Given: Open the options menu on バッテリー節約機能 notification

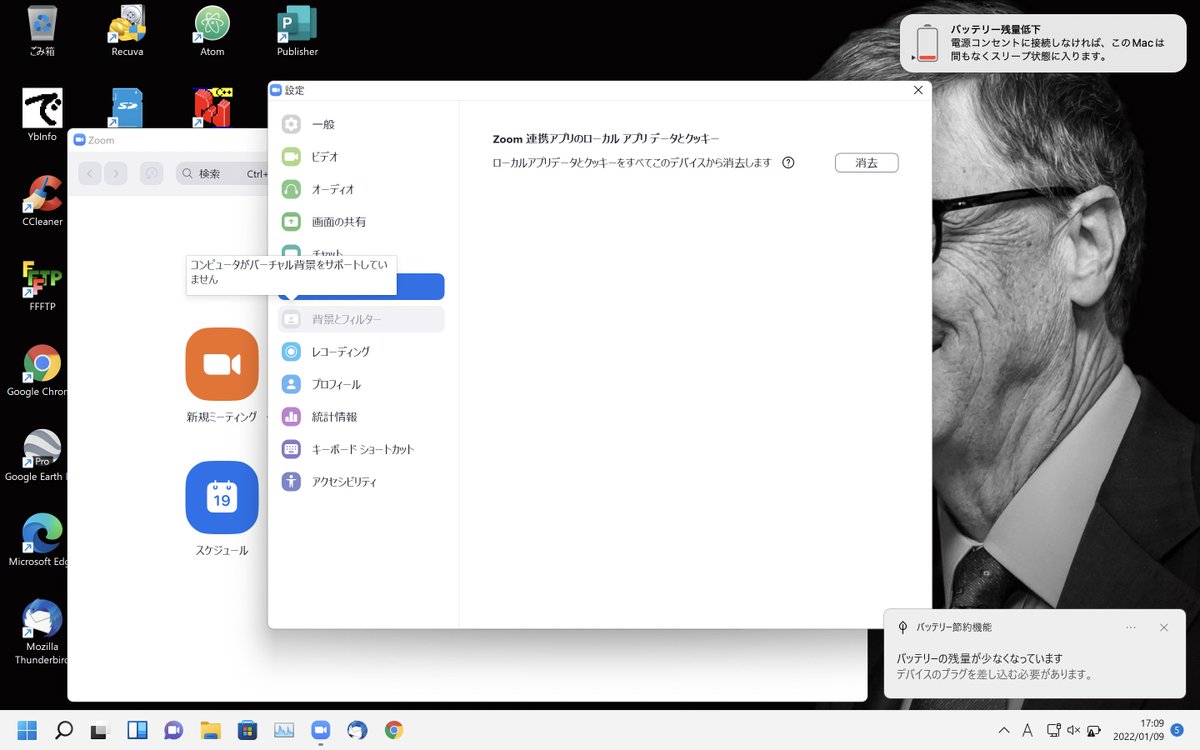Looking at the screenshot, I should coord(1131,628).
